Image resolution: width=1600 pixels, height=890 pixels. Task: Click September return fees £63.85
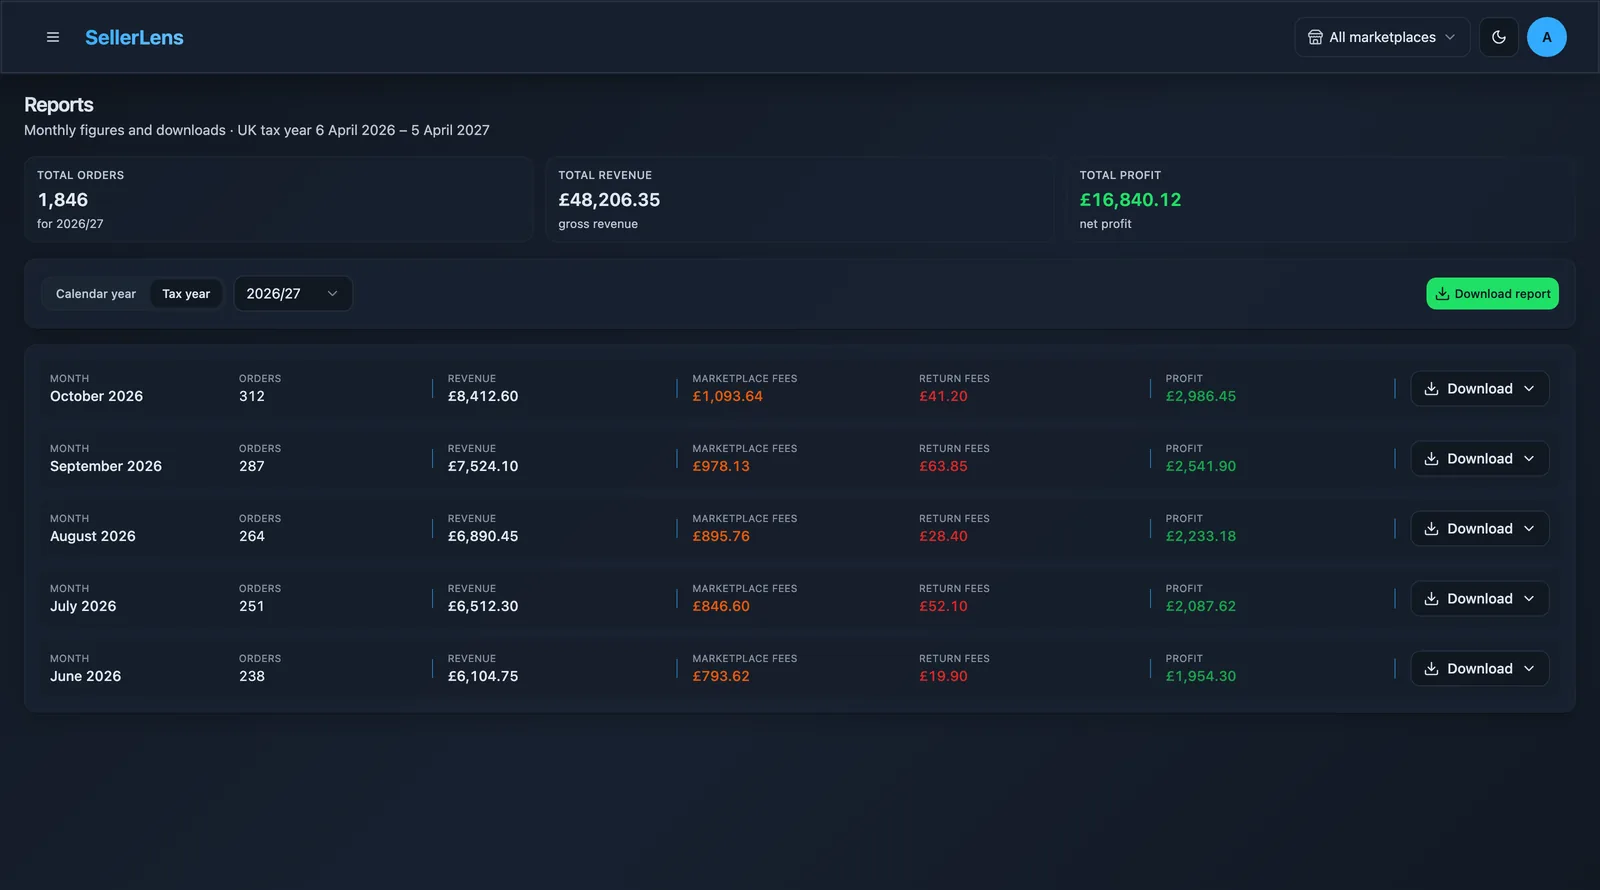point(943,466)
